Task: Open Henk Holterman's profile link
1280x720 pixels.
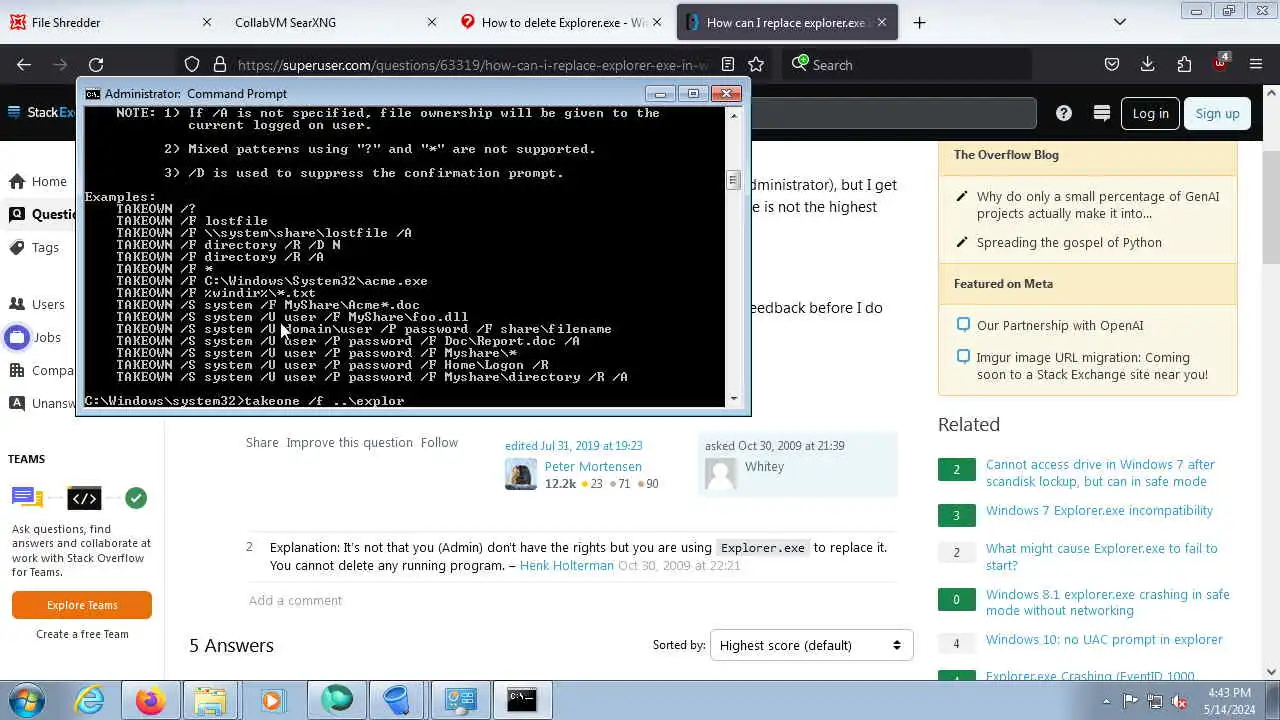Action: 567,565
